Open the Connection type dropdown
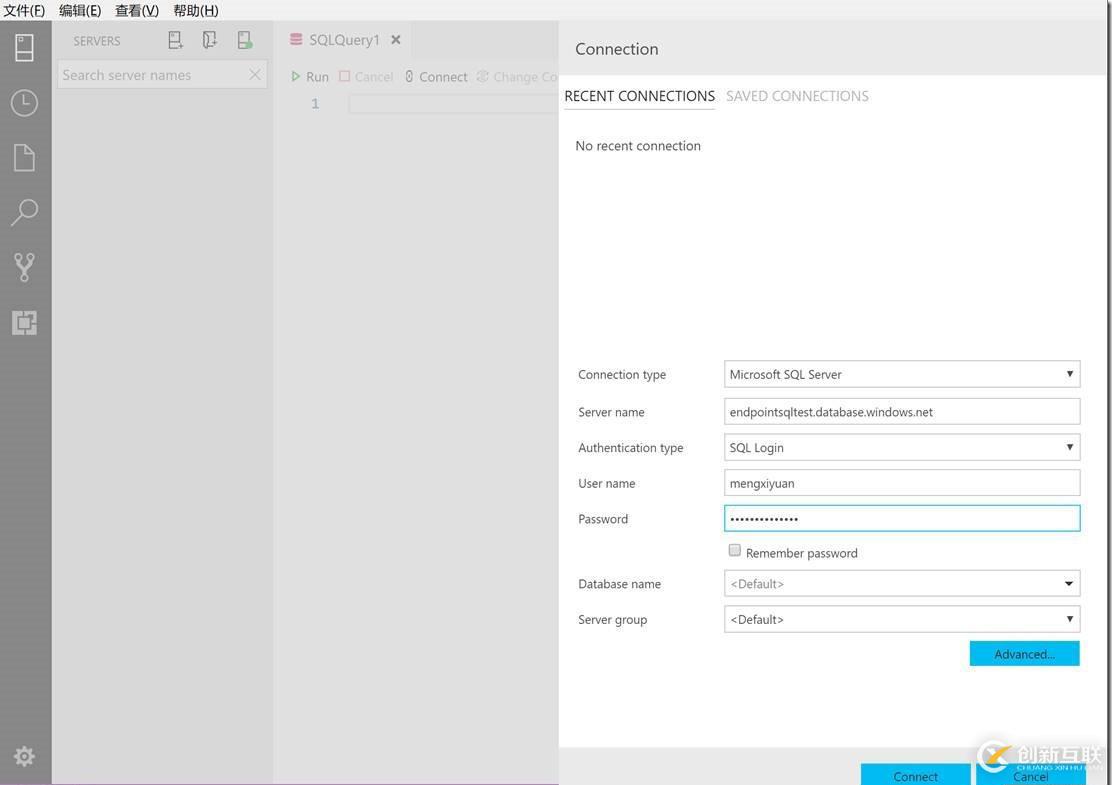The width and height of the screenshot is (1112, 785). coord(902,374)
